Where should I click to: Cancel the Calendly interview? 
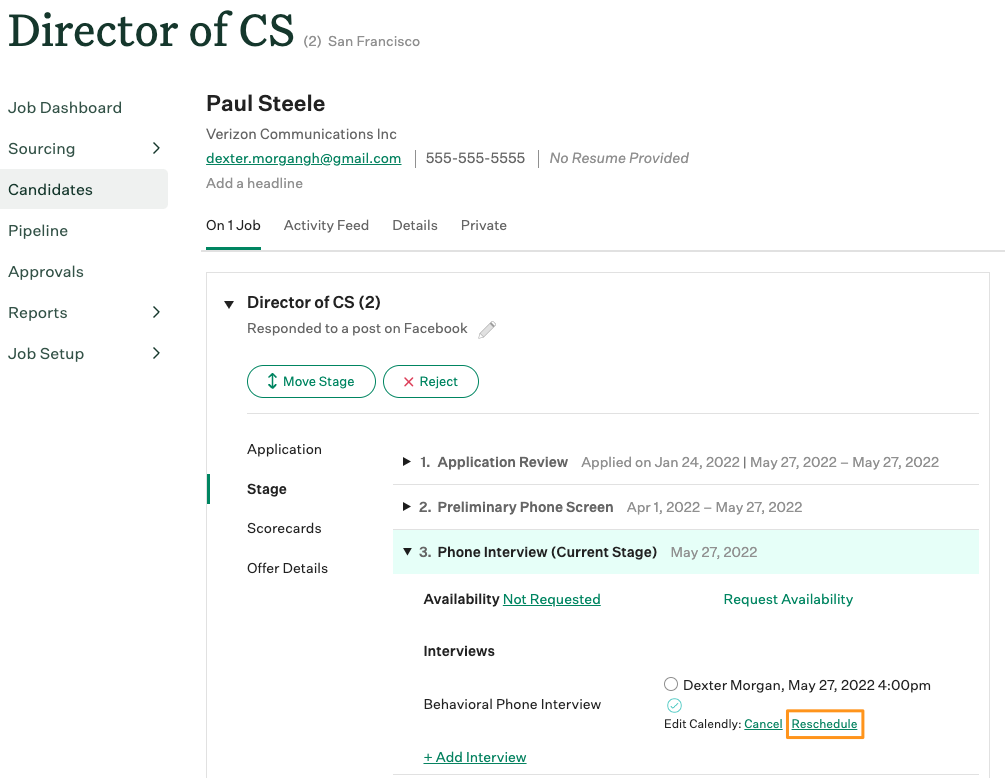[763, 724]
